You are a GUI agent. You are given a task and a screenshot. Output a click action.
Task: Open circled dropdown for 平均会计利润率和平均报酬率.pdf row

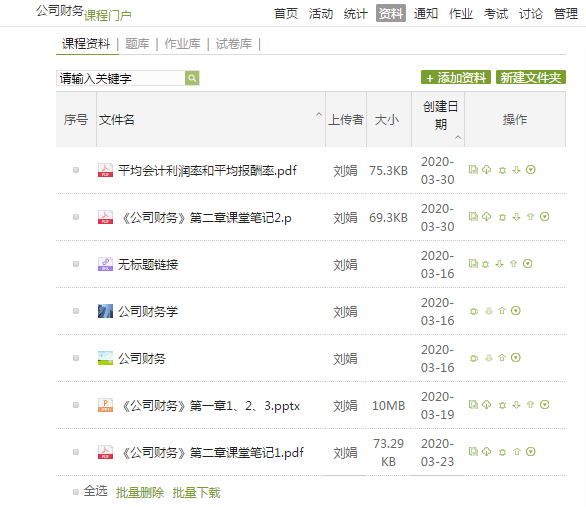pos(531,170)
